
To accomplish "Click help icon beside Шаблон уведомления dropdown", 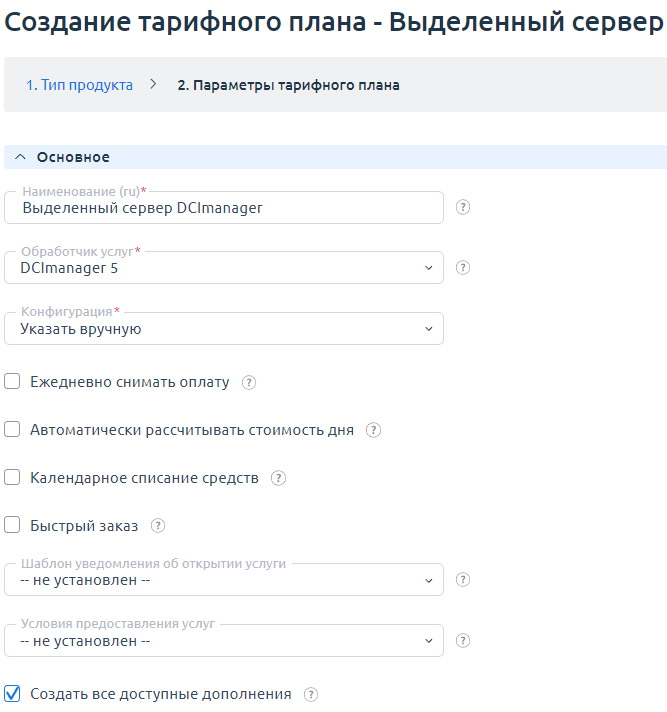I will 463,580.
